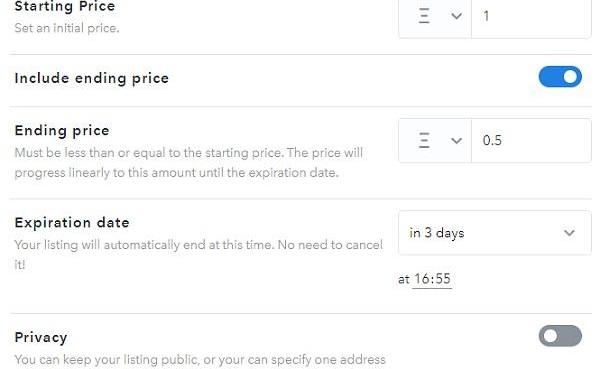Click the Ethereum icon beside Ending price
The image size is (600, 369).
click(424, 140)
